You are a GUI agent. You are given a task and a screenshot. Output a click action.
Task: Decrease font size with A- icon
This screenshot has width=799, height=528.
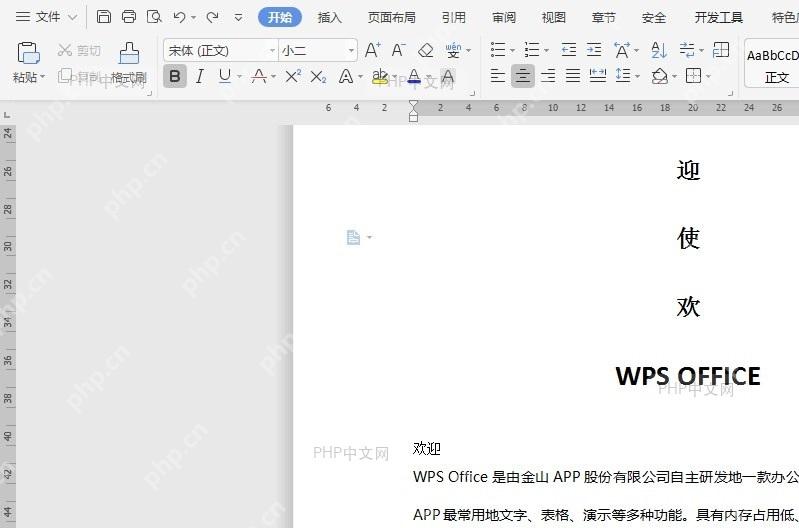(x=398, y=50)
